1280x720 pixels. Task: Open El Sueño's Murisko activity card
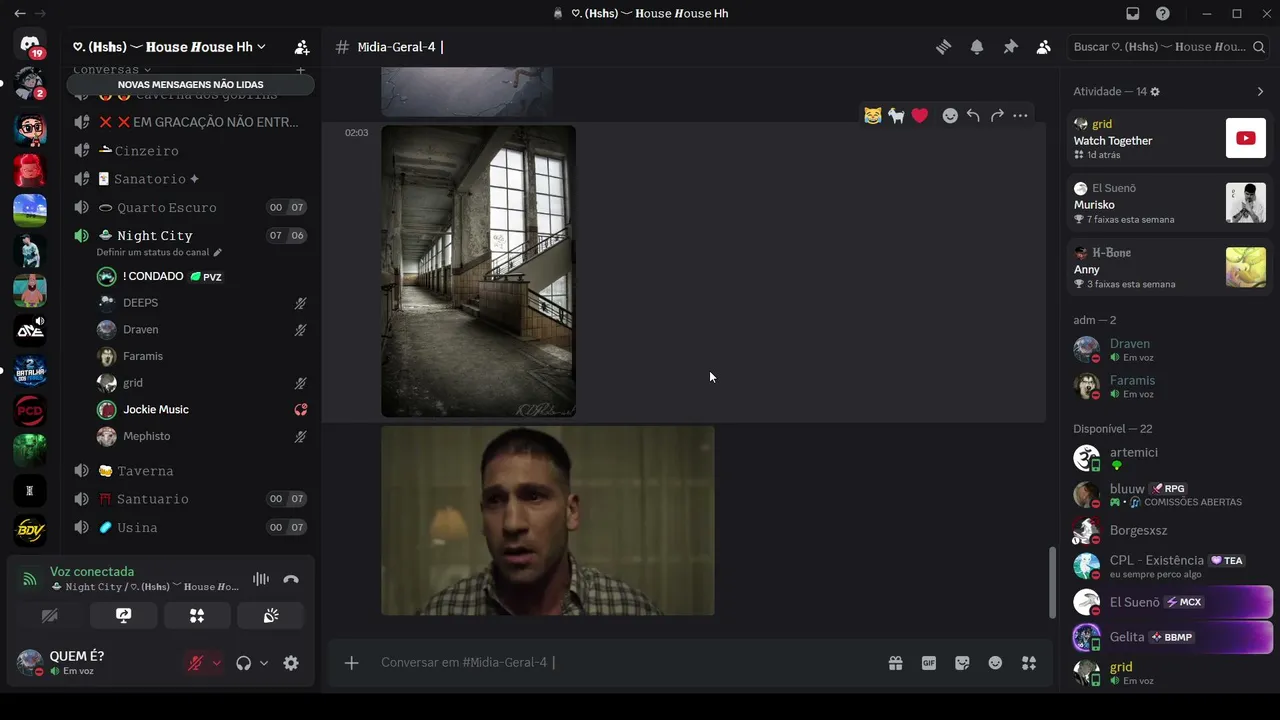pos(1169,203)
